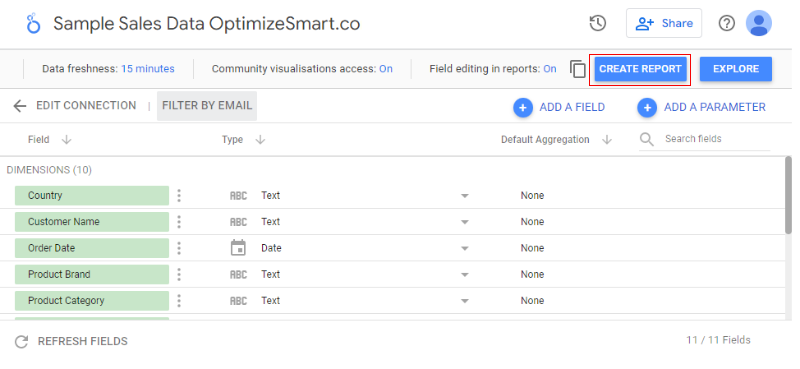Click the refresh fields circular arrow icon
Screen dimensions: 800x369
21,341
